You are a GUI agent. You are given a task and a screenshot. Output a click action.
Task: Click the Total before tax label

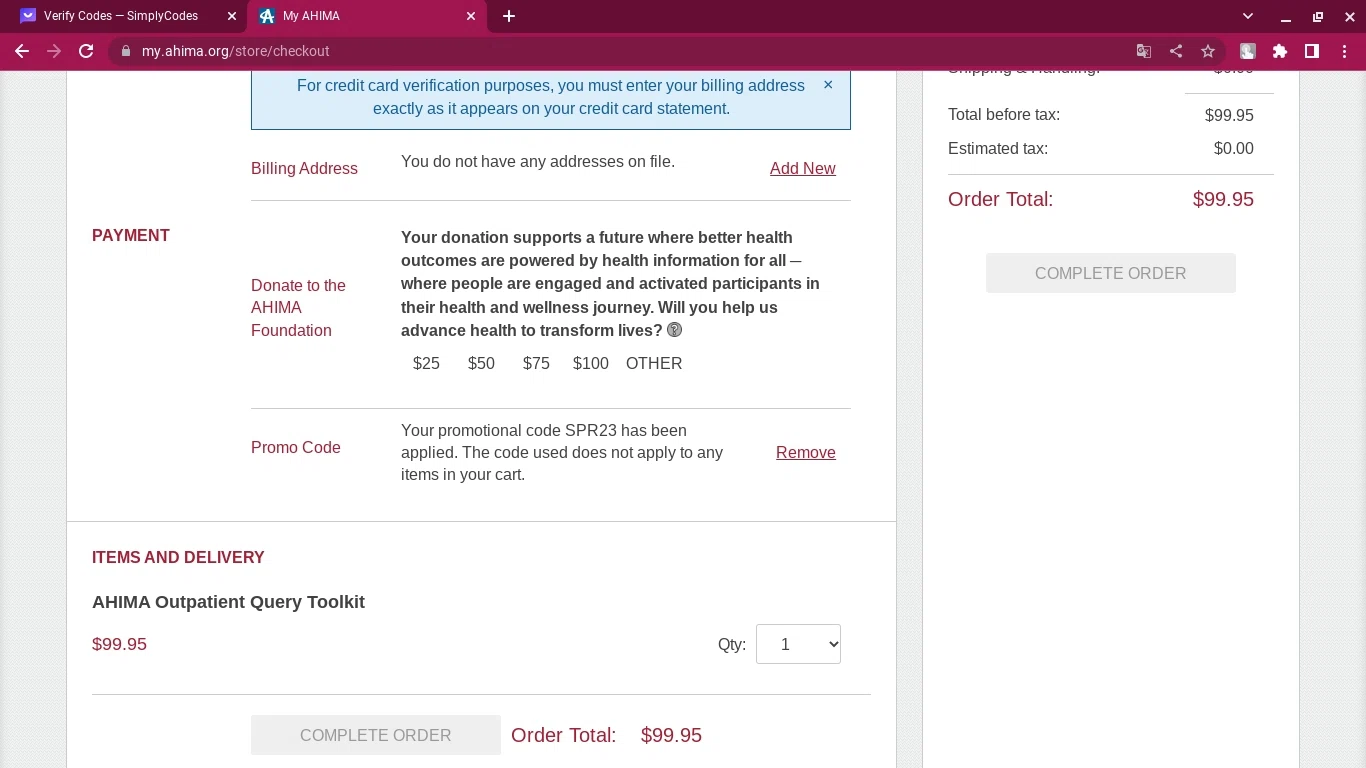coord(1004,114)
